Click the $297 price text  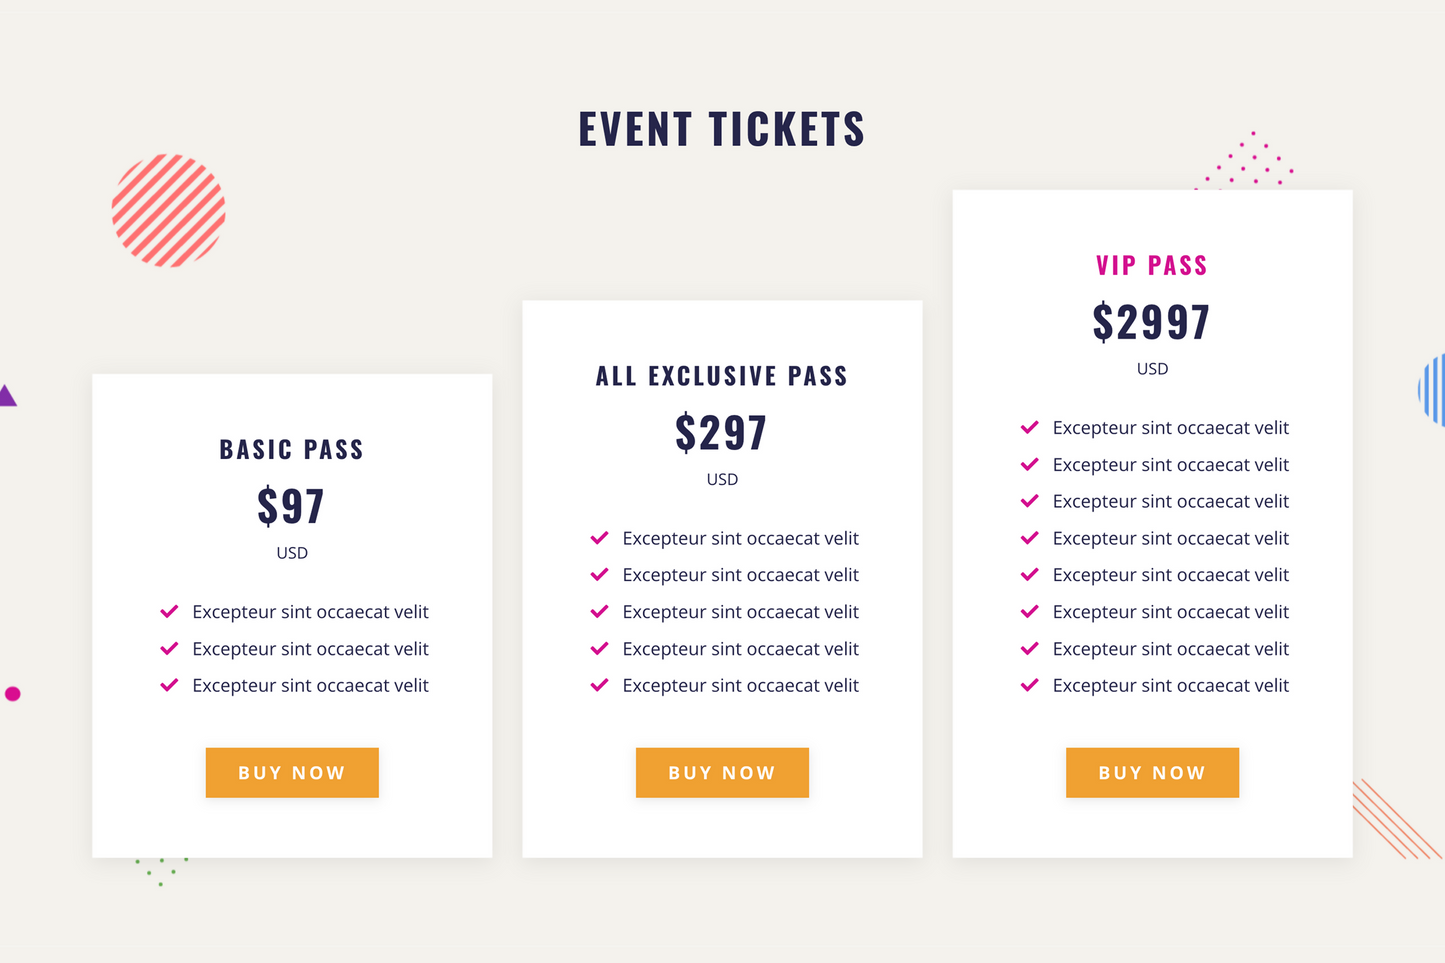coord(722,433)
